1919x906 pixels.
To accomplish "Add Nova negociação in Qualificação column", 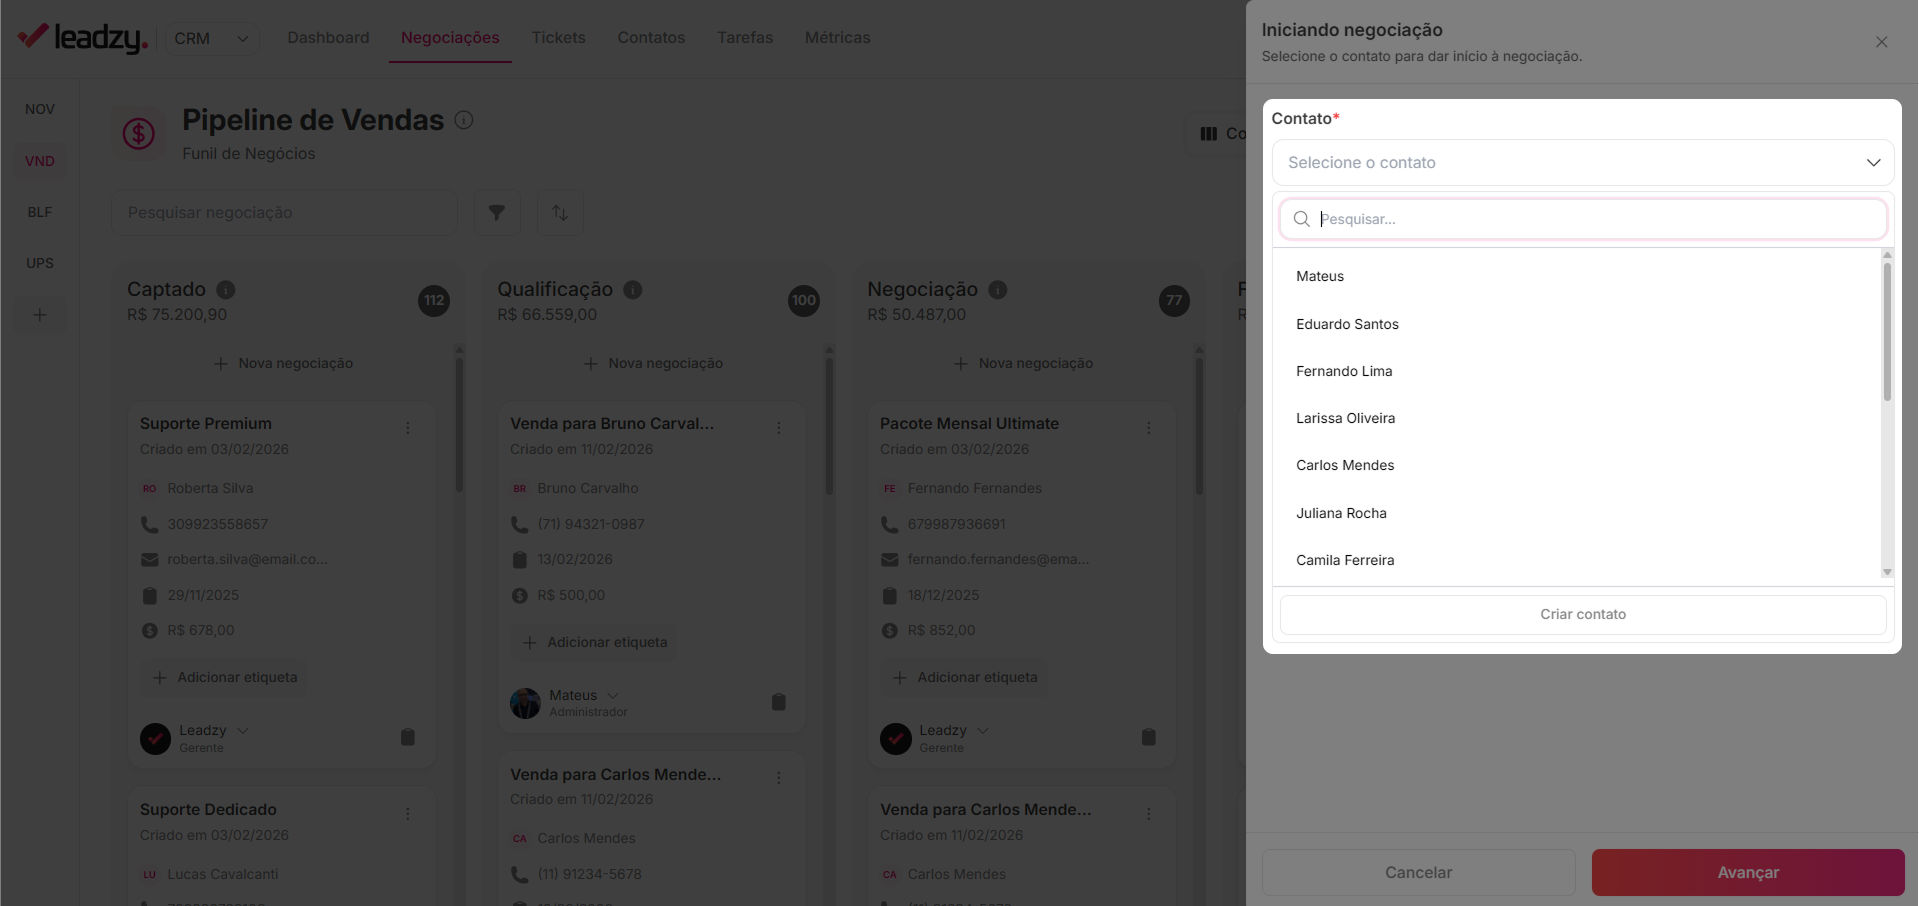I will [653, 363].
